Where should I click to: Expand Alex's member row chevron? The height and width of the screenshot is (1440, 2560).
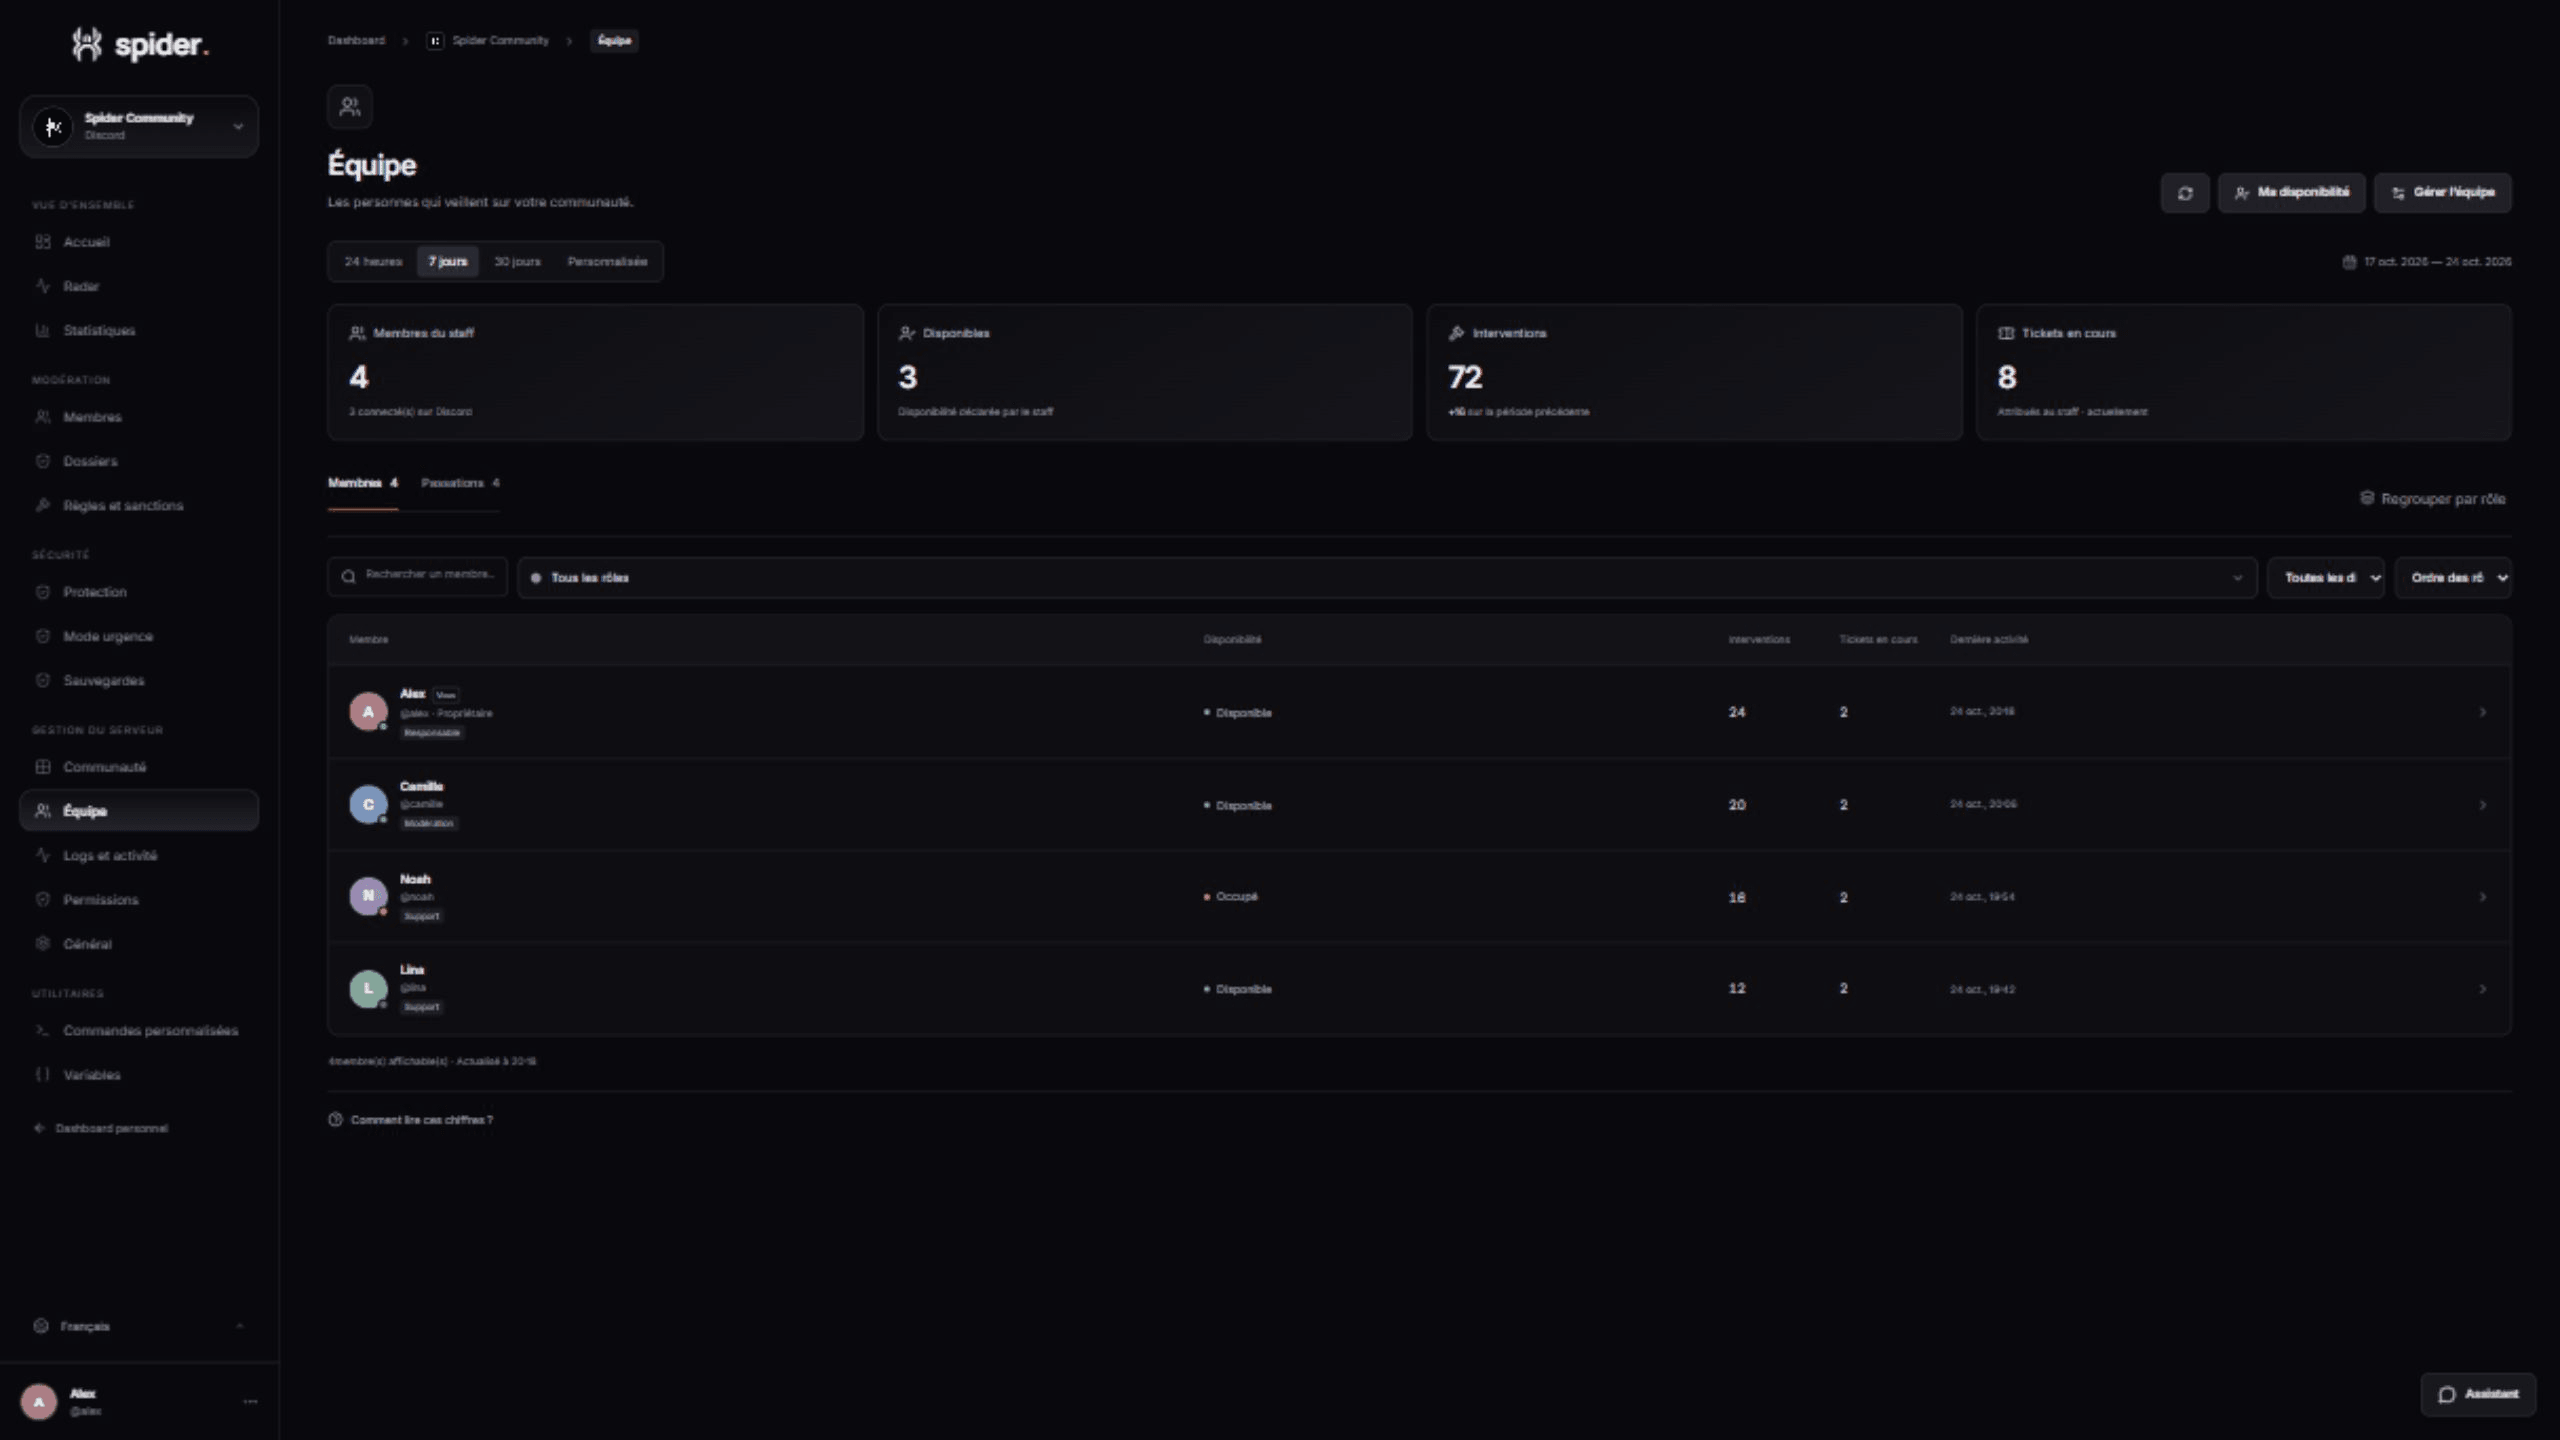[x=2482, y=712]
